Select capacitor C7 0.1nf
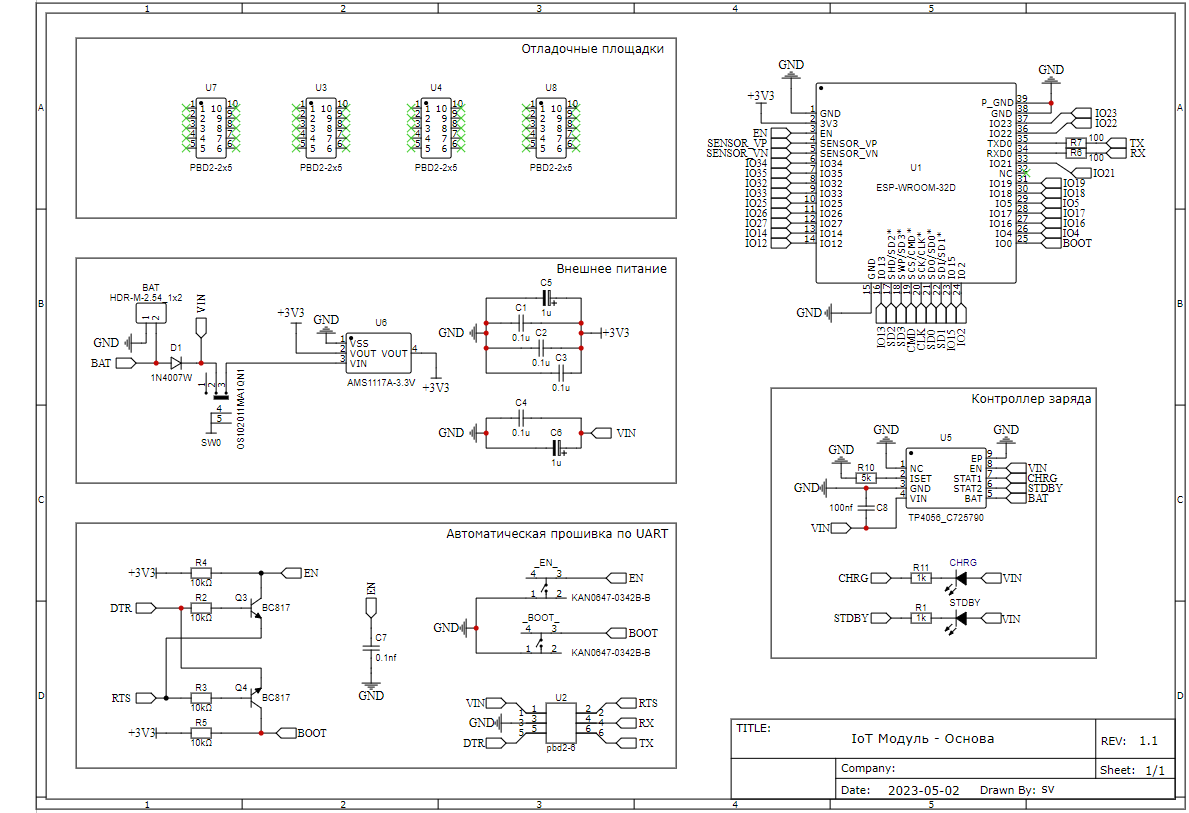The image size is (1189, 813). click(x=371, y=647)
